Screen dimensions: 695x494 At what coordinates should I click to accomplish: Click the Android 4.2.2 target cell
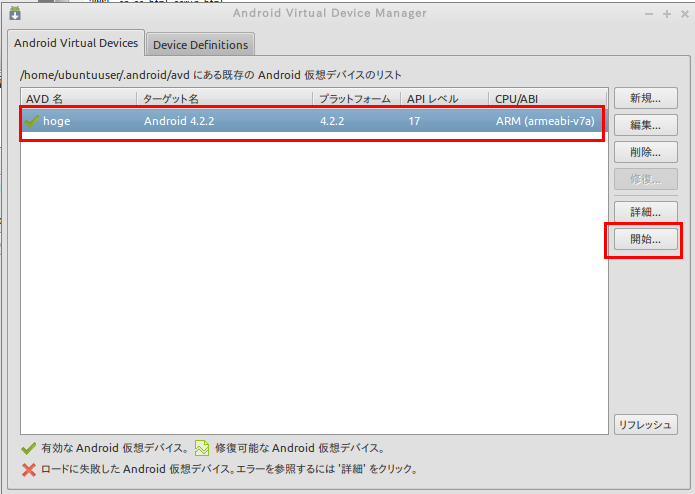pos(179,121)
